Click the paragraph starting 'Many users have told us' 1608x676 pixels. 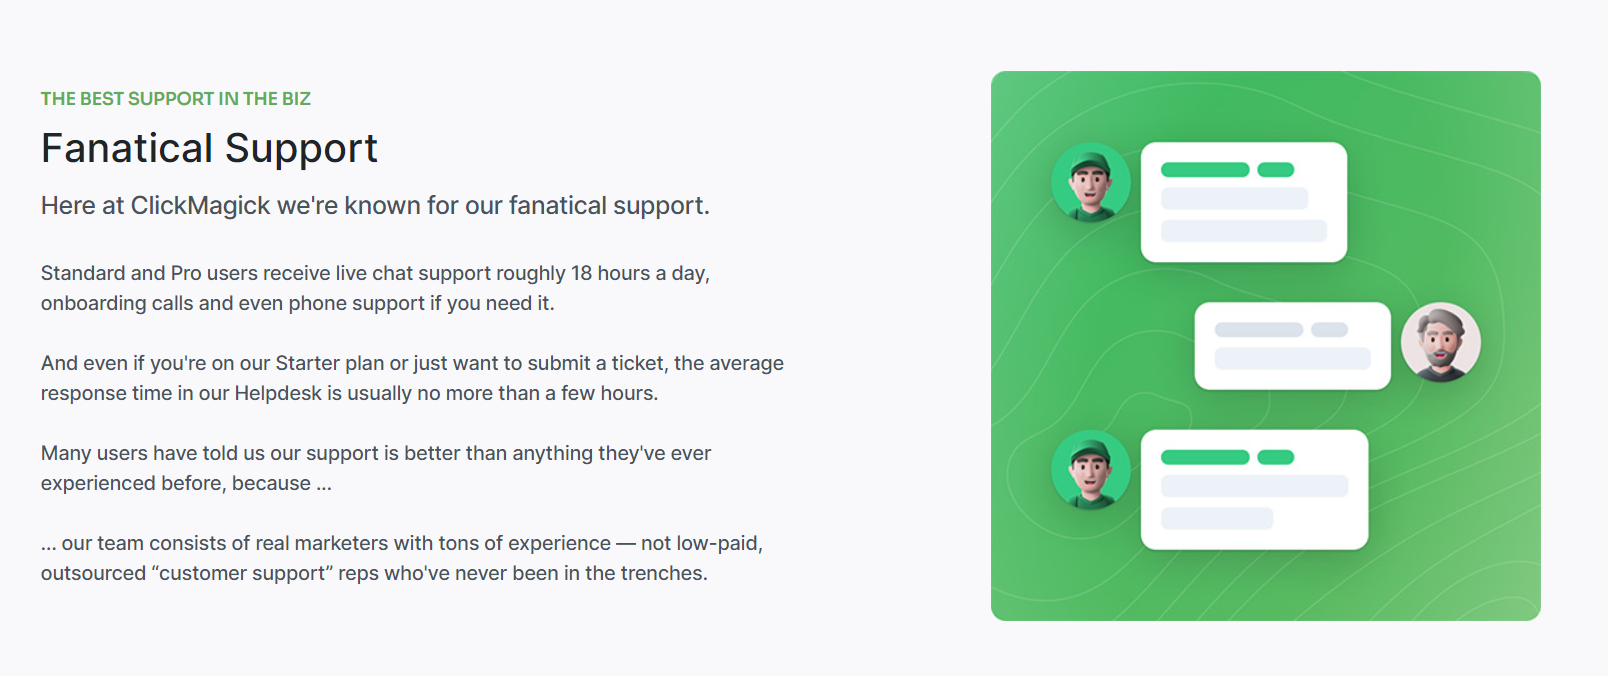point(376,468)
